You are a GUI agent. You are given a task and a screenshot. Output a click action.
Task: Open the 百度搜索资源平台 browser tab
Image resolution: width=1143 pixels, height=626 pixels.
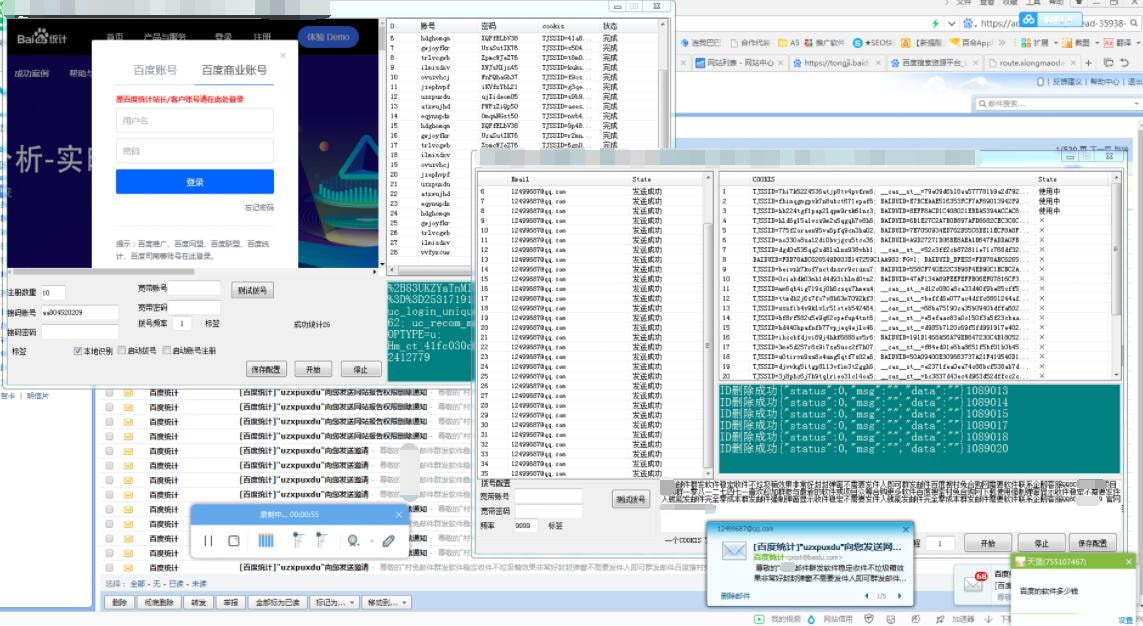(934, 63)
